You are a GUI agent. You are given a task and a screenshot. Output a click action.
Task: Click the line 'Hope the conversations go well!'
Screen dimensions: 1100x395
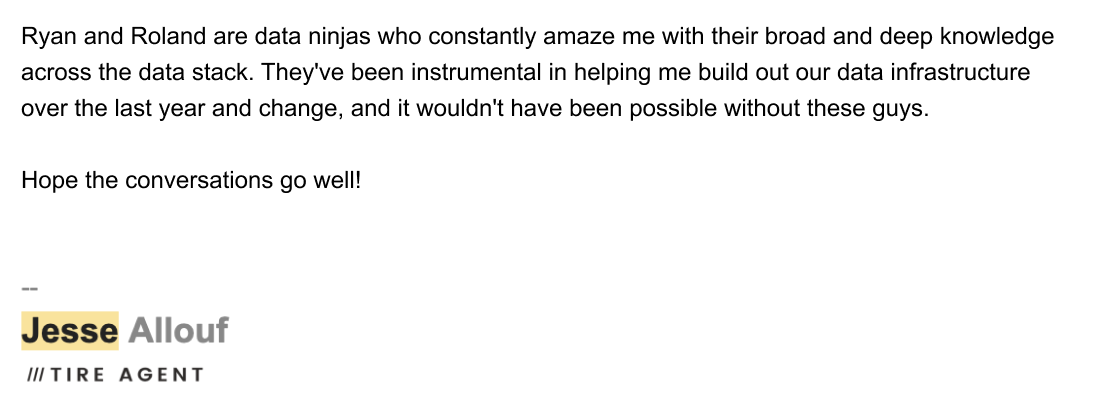(192, 181)
